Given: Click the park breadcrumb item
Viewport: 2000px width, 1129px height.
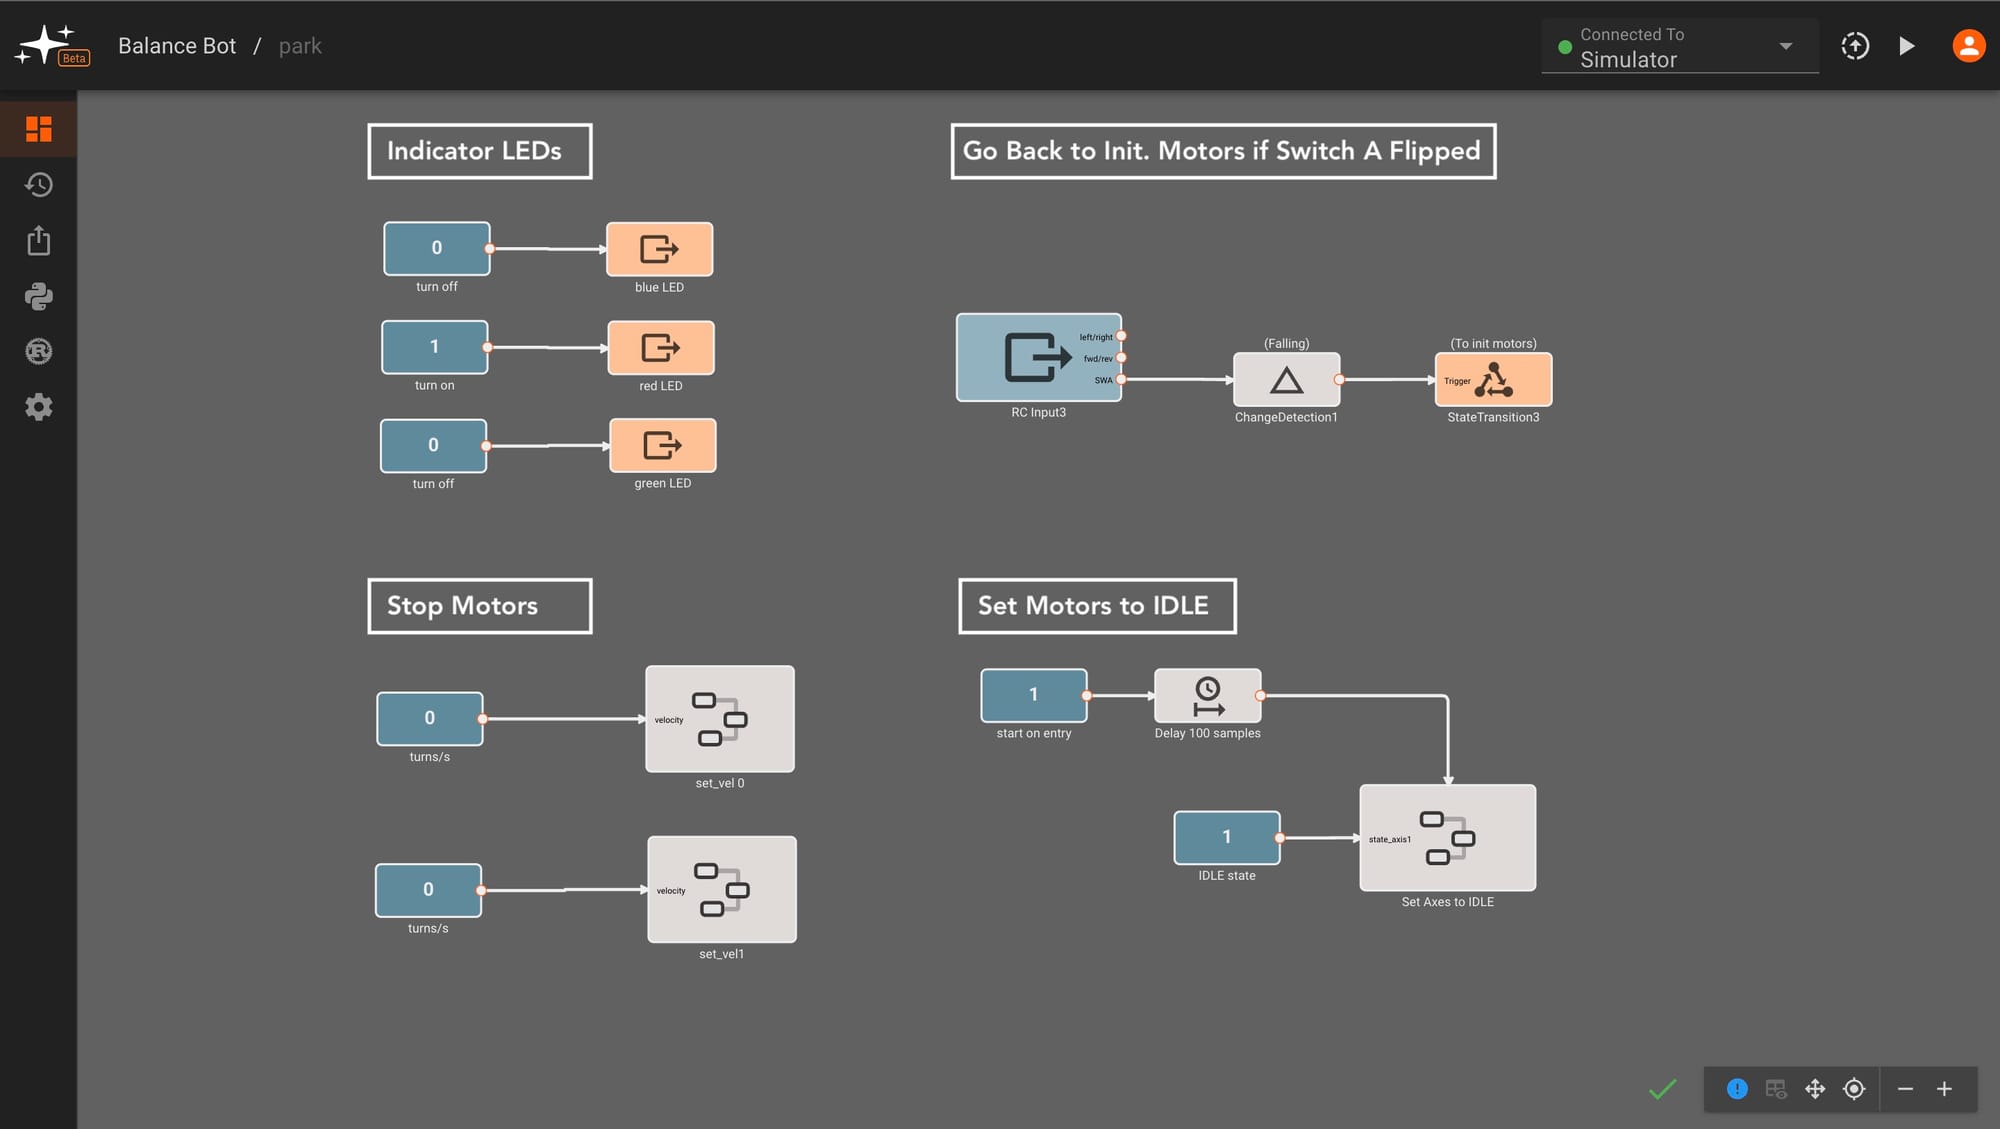Looking at the screenshot, I should 300,46.
